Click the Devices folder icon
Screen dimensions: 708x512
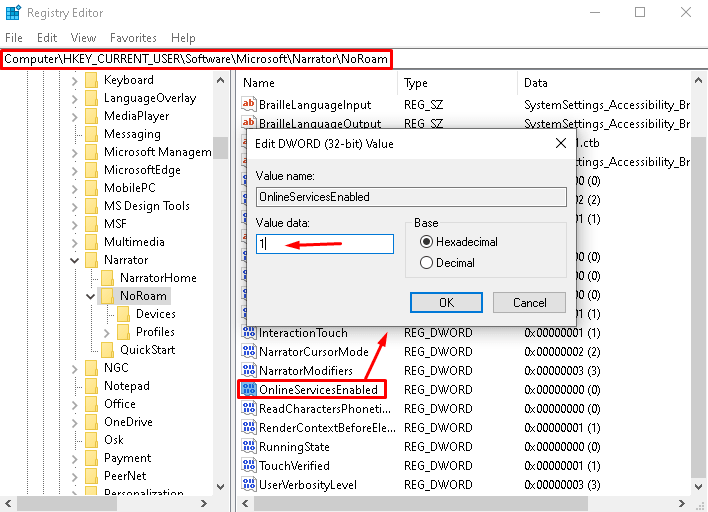124,314
